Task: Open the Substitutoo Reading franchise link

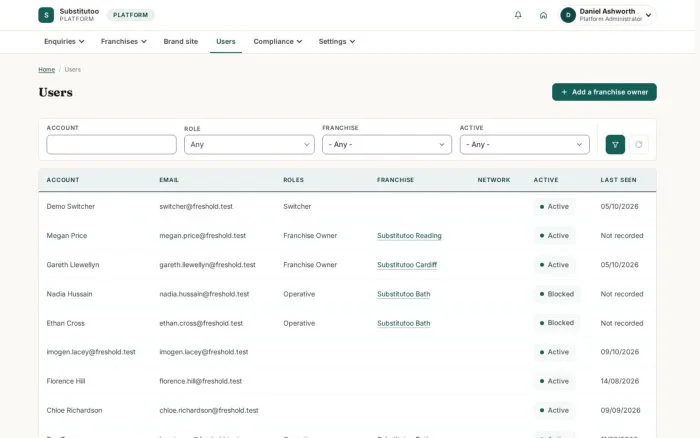Action: (x=409, y=236)
